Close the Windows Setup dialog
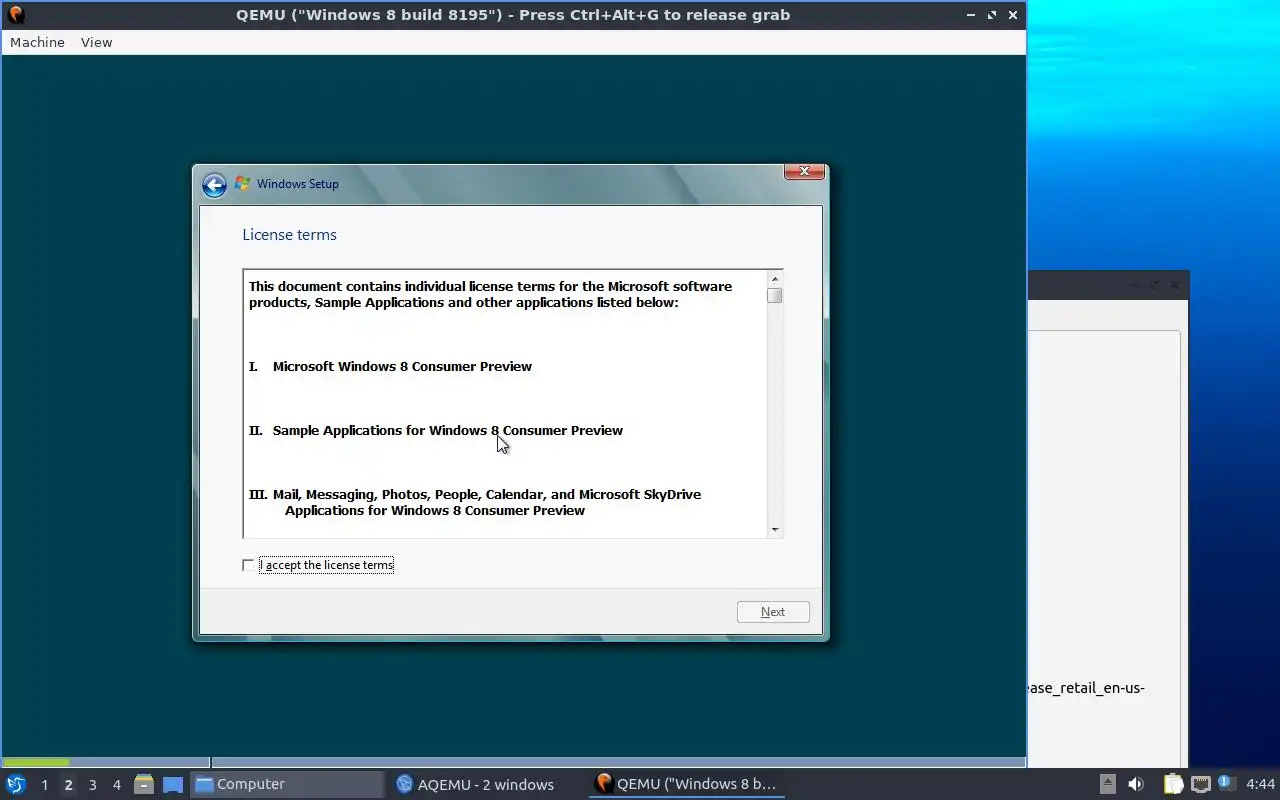 pos(804,172)
